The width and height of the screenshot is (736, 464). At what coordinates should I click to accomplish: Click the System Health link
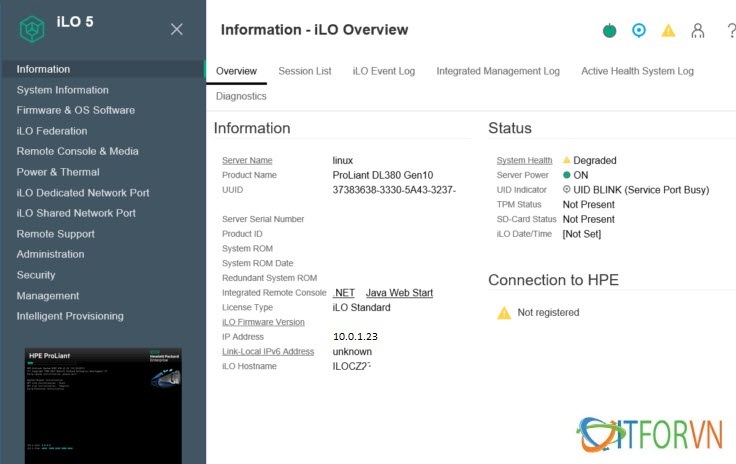click(524, 161)
